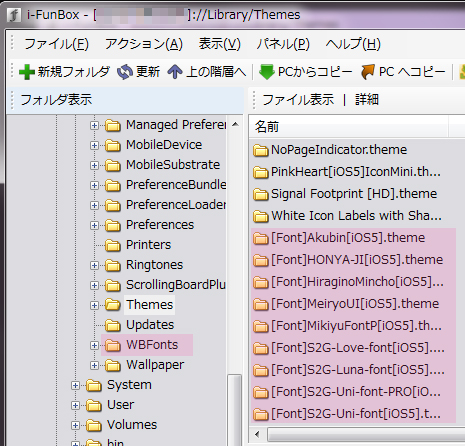The width and height of the screenshot is (465, 446).
Task: Click the Themes folder icon in tree
Action: pos(113,305)
